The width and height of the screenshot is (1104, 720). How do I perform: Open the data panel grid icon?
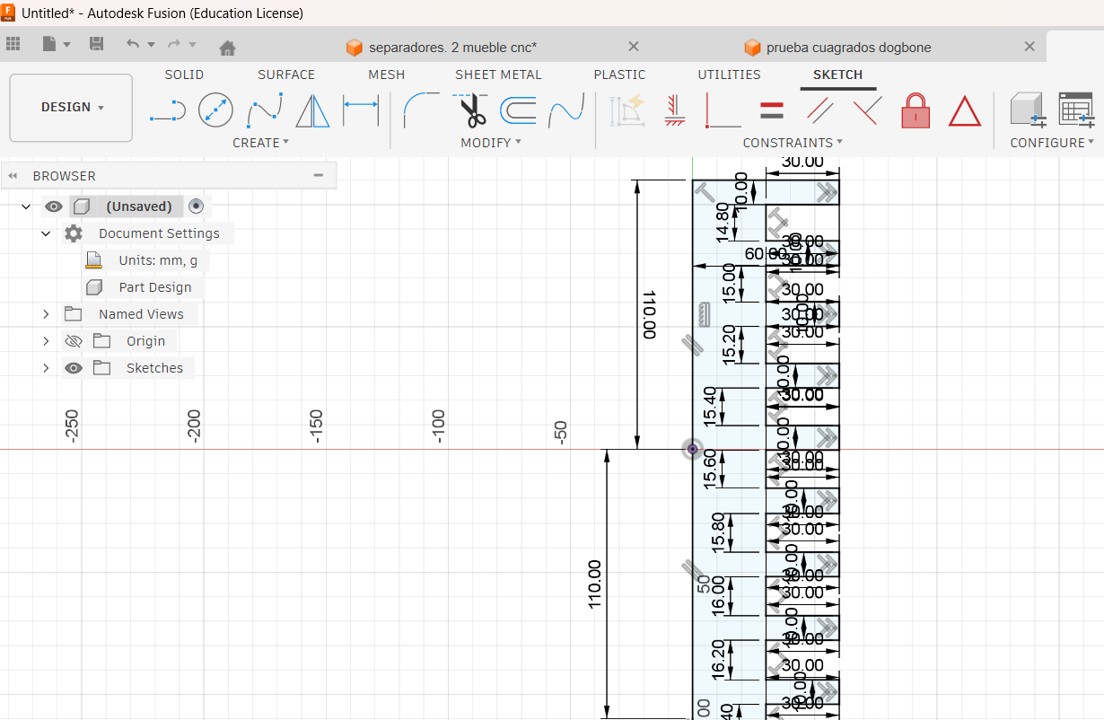pos(13,44)
